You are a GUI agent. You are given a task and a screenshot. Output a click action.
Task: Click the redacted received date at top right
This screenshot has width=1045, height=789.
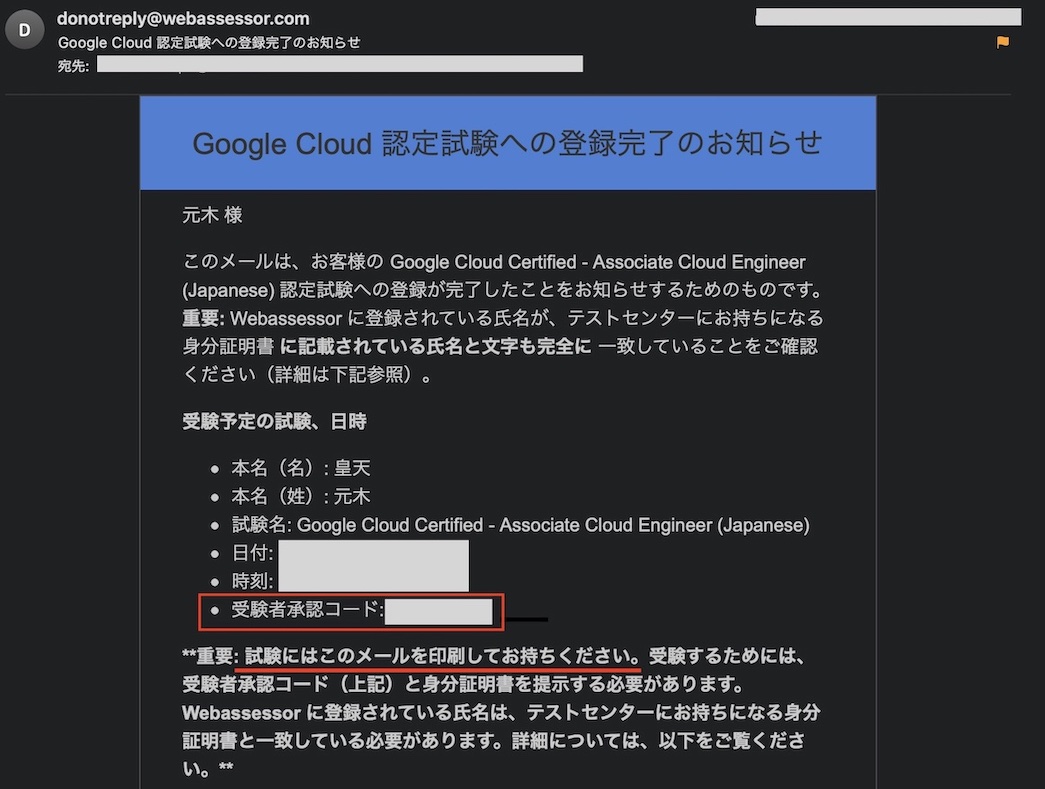coord(887,17)
